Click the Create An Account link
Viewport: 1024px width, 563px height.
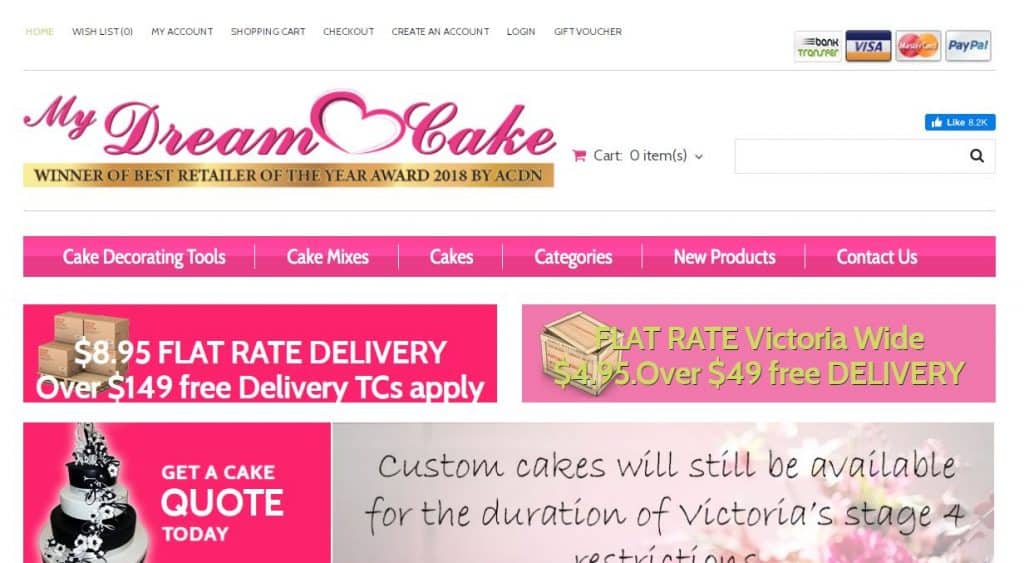point(440,31)
